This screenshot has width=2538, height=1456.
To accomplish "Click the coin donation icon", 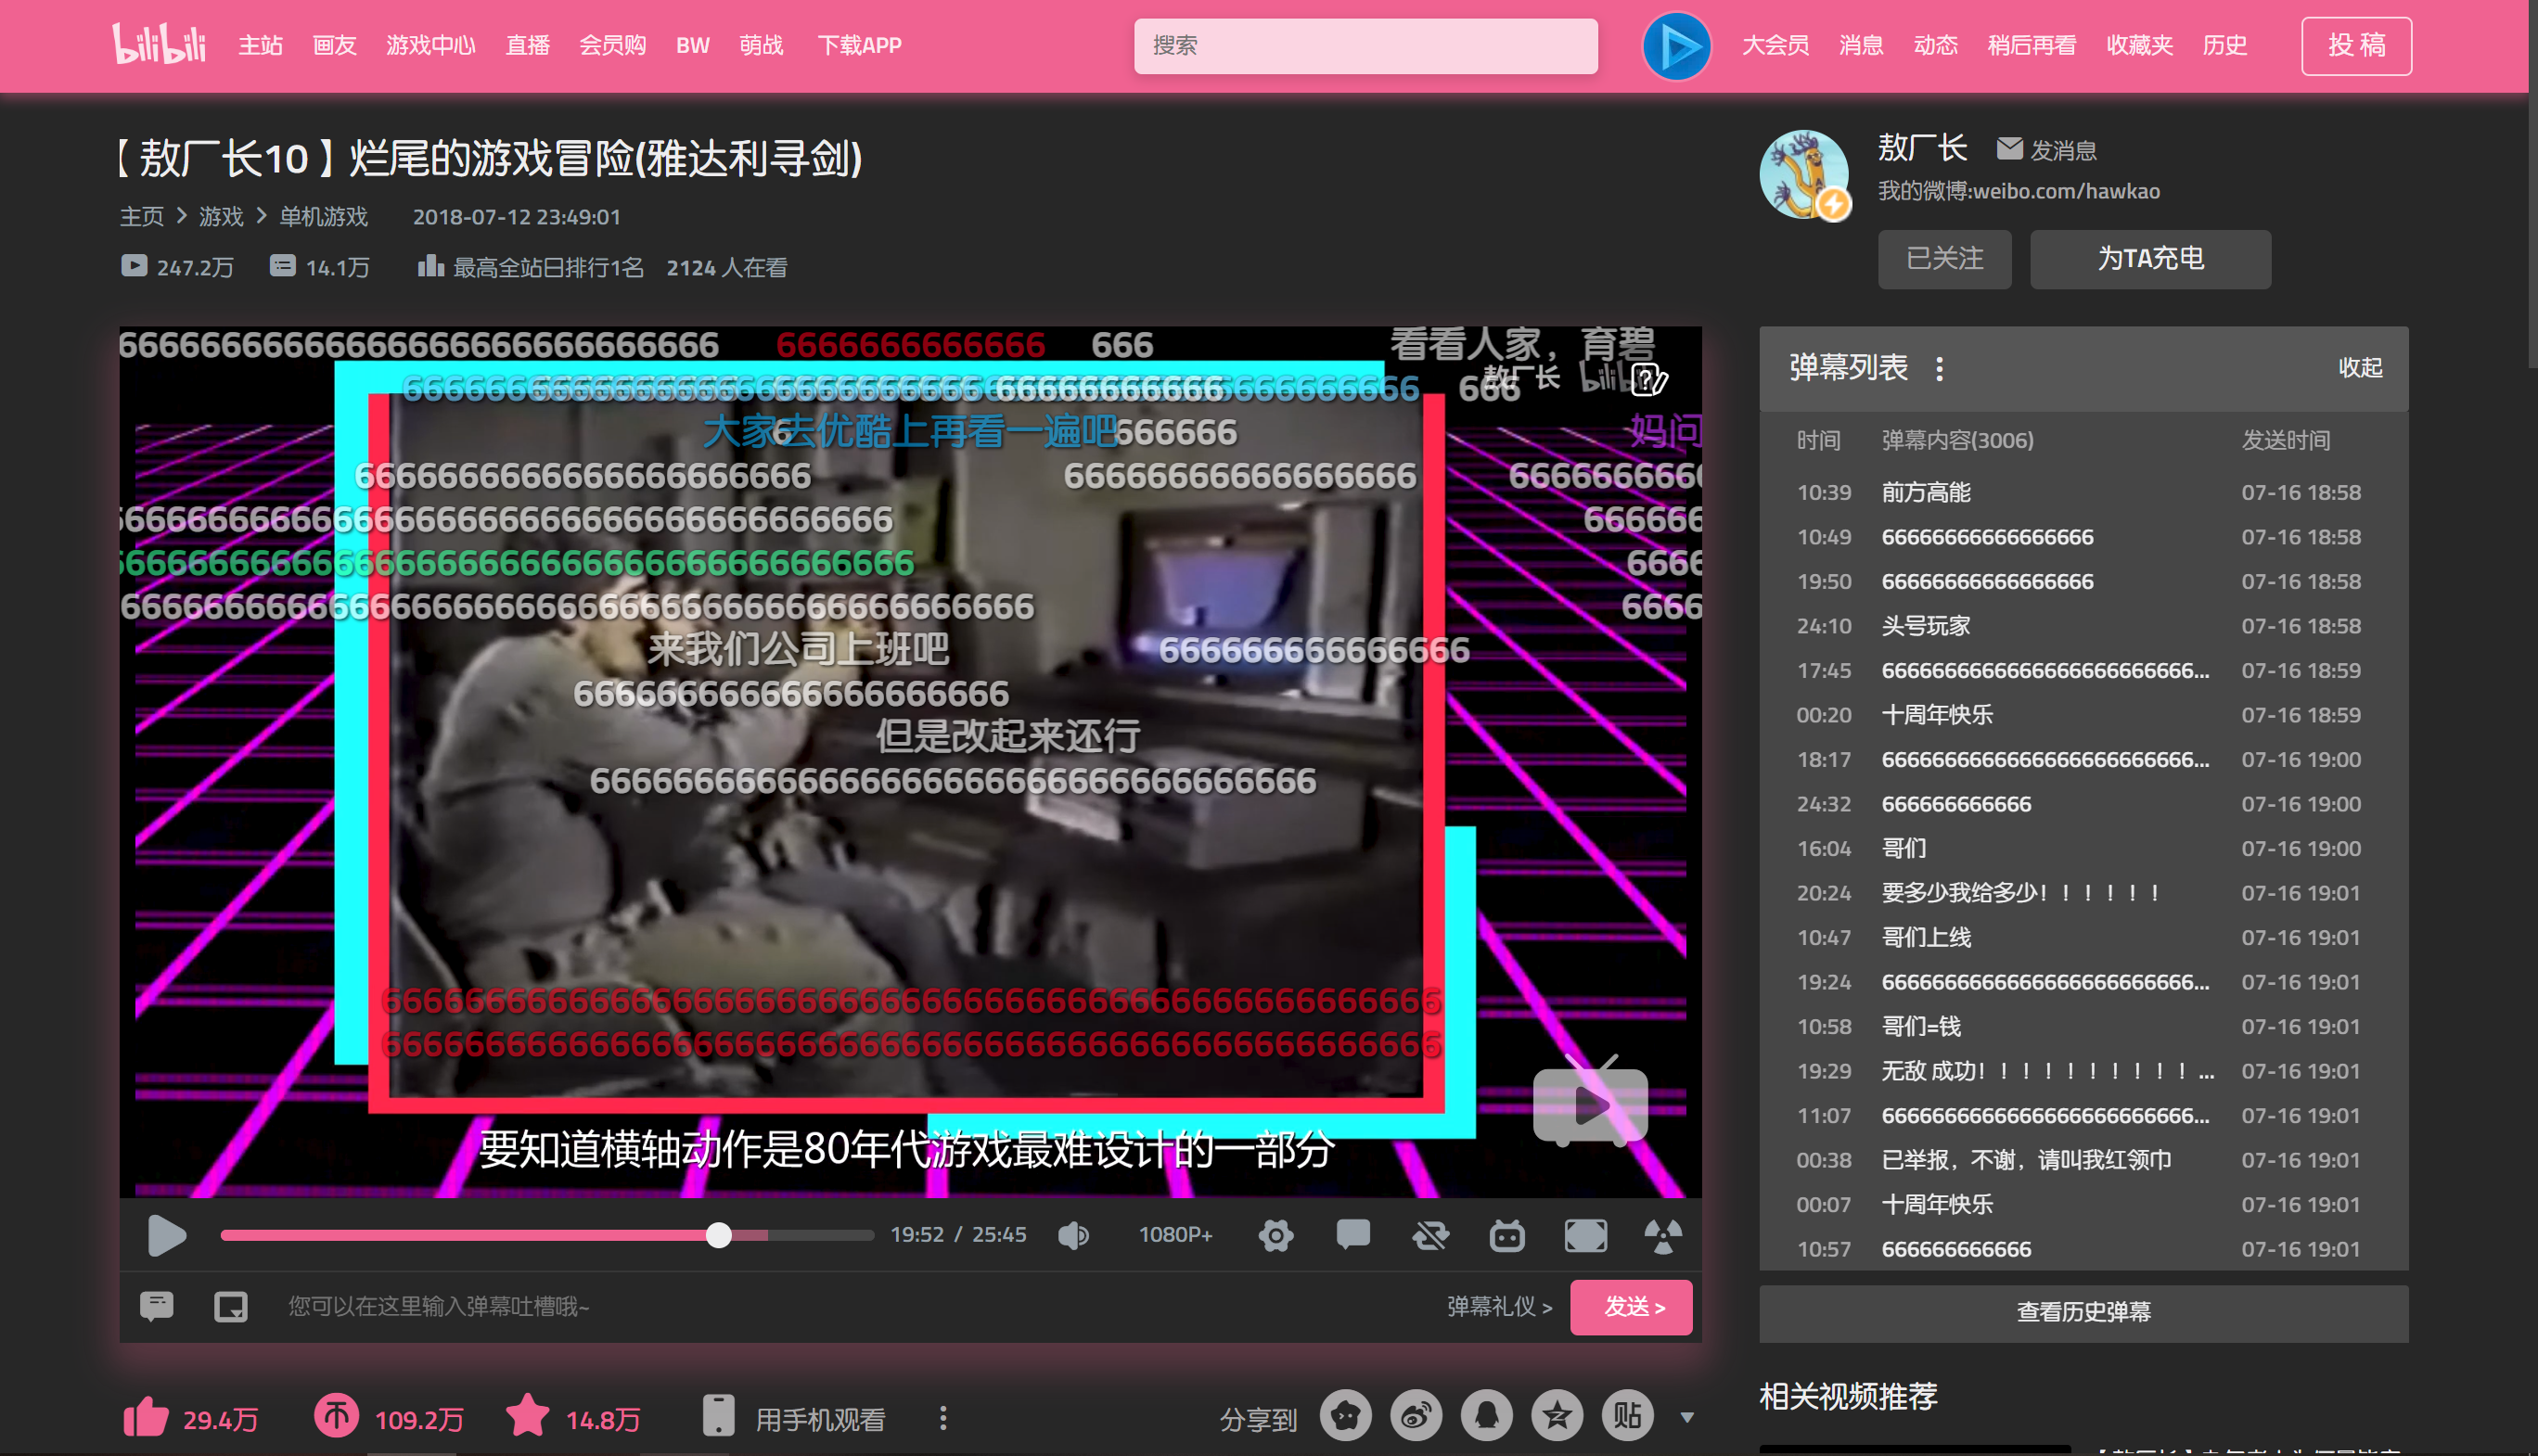I will [336, 1416].
